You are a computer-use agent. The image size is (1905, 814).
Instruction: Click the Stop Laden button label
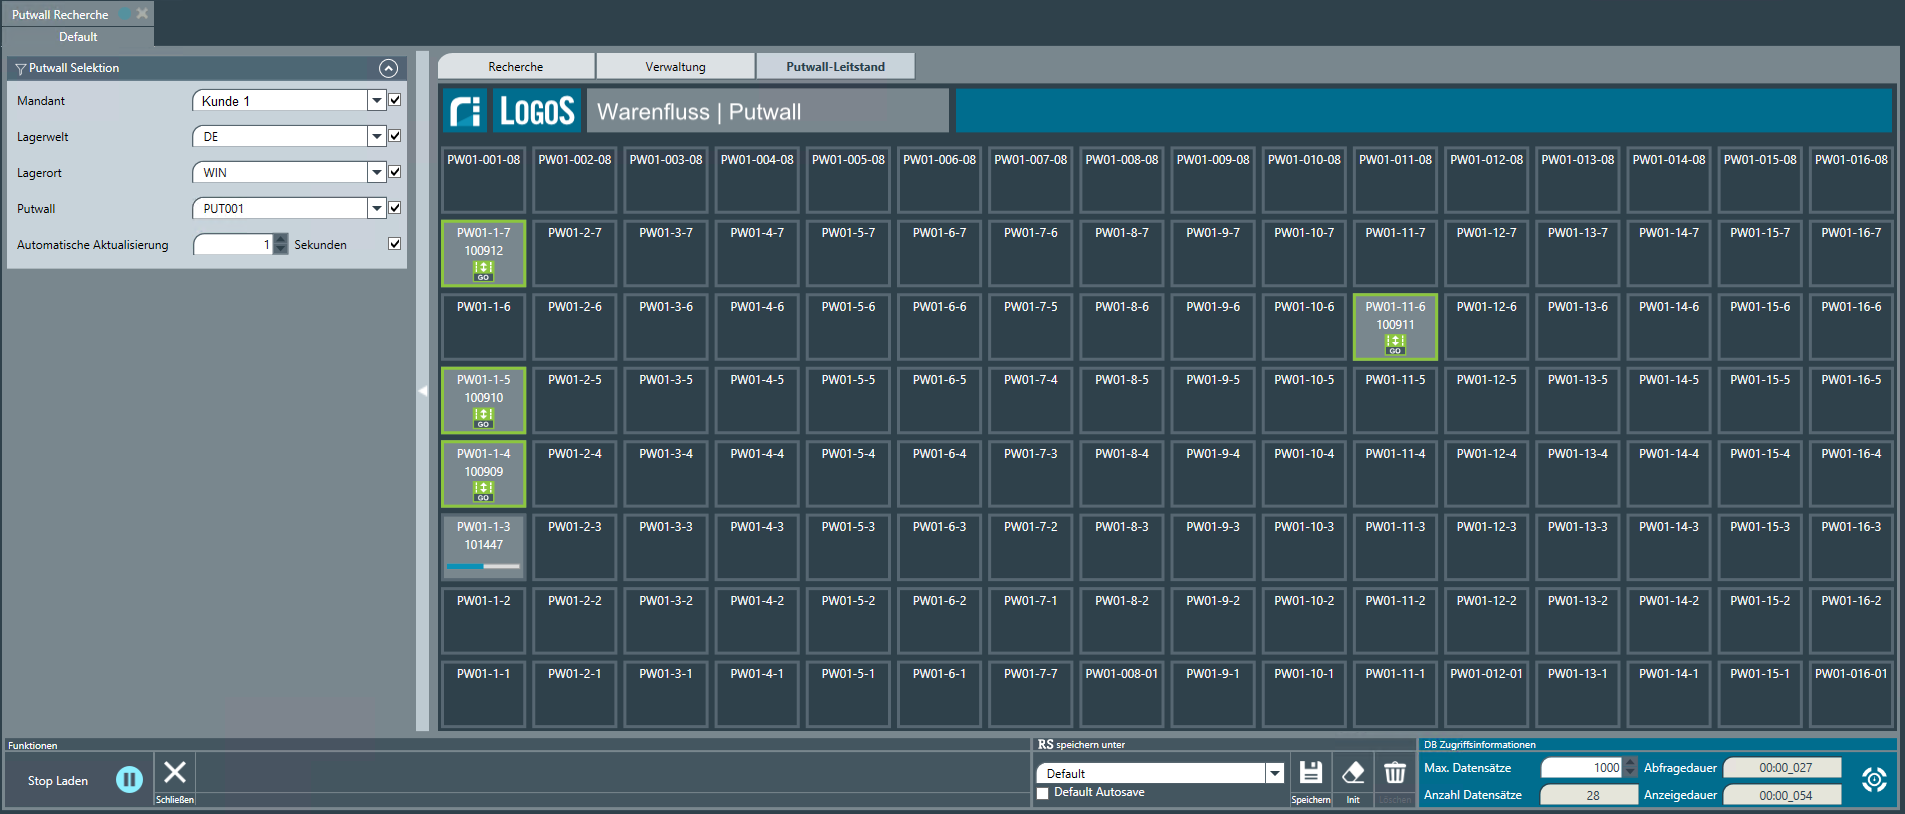[58, 781]
